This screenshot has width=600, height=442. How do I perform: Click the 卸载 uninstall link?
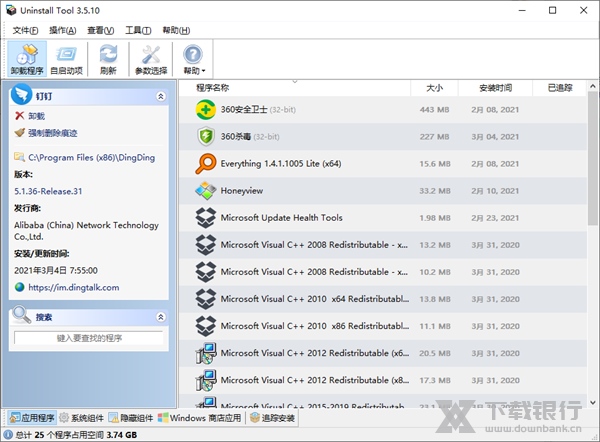click(36, 116)
